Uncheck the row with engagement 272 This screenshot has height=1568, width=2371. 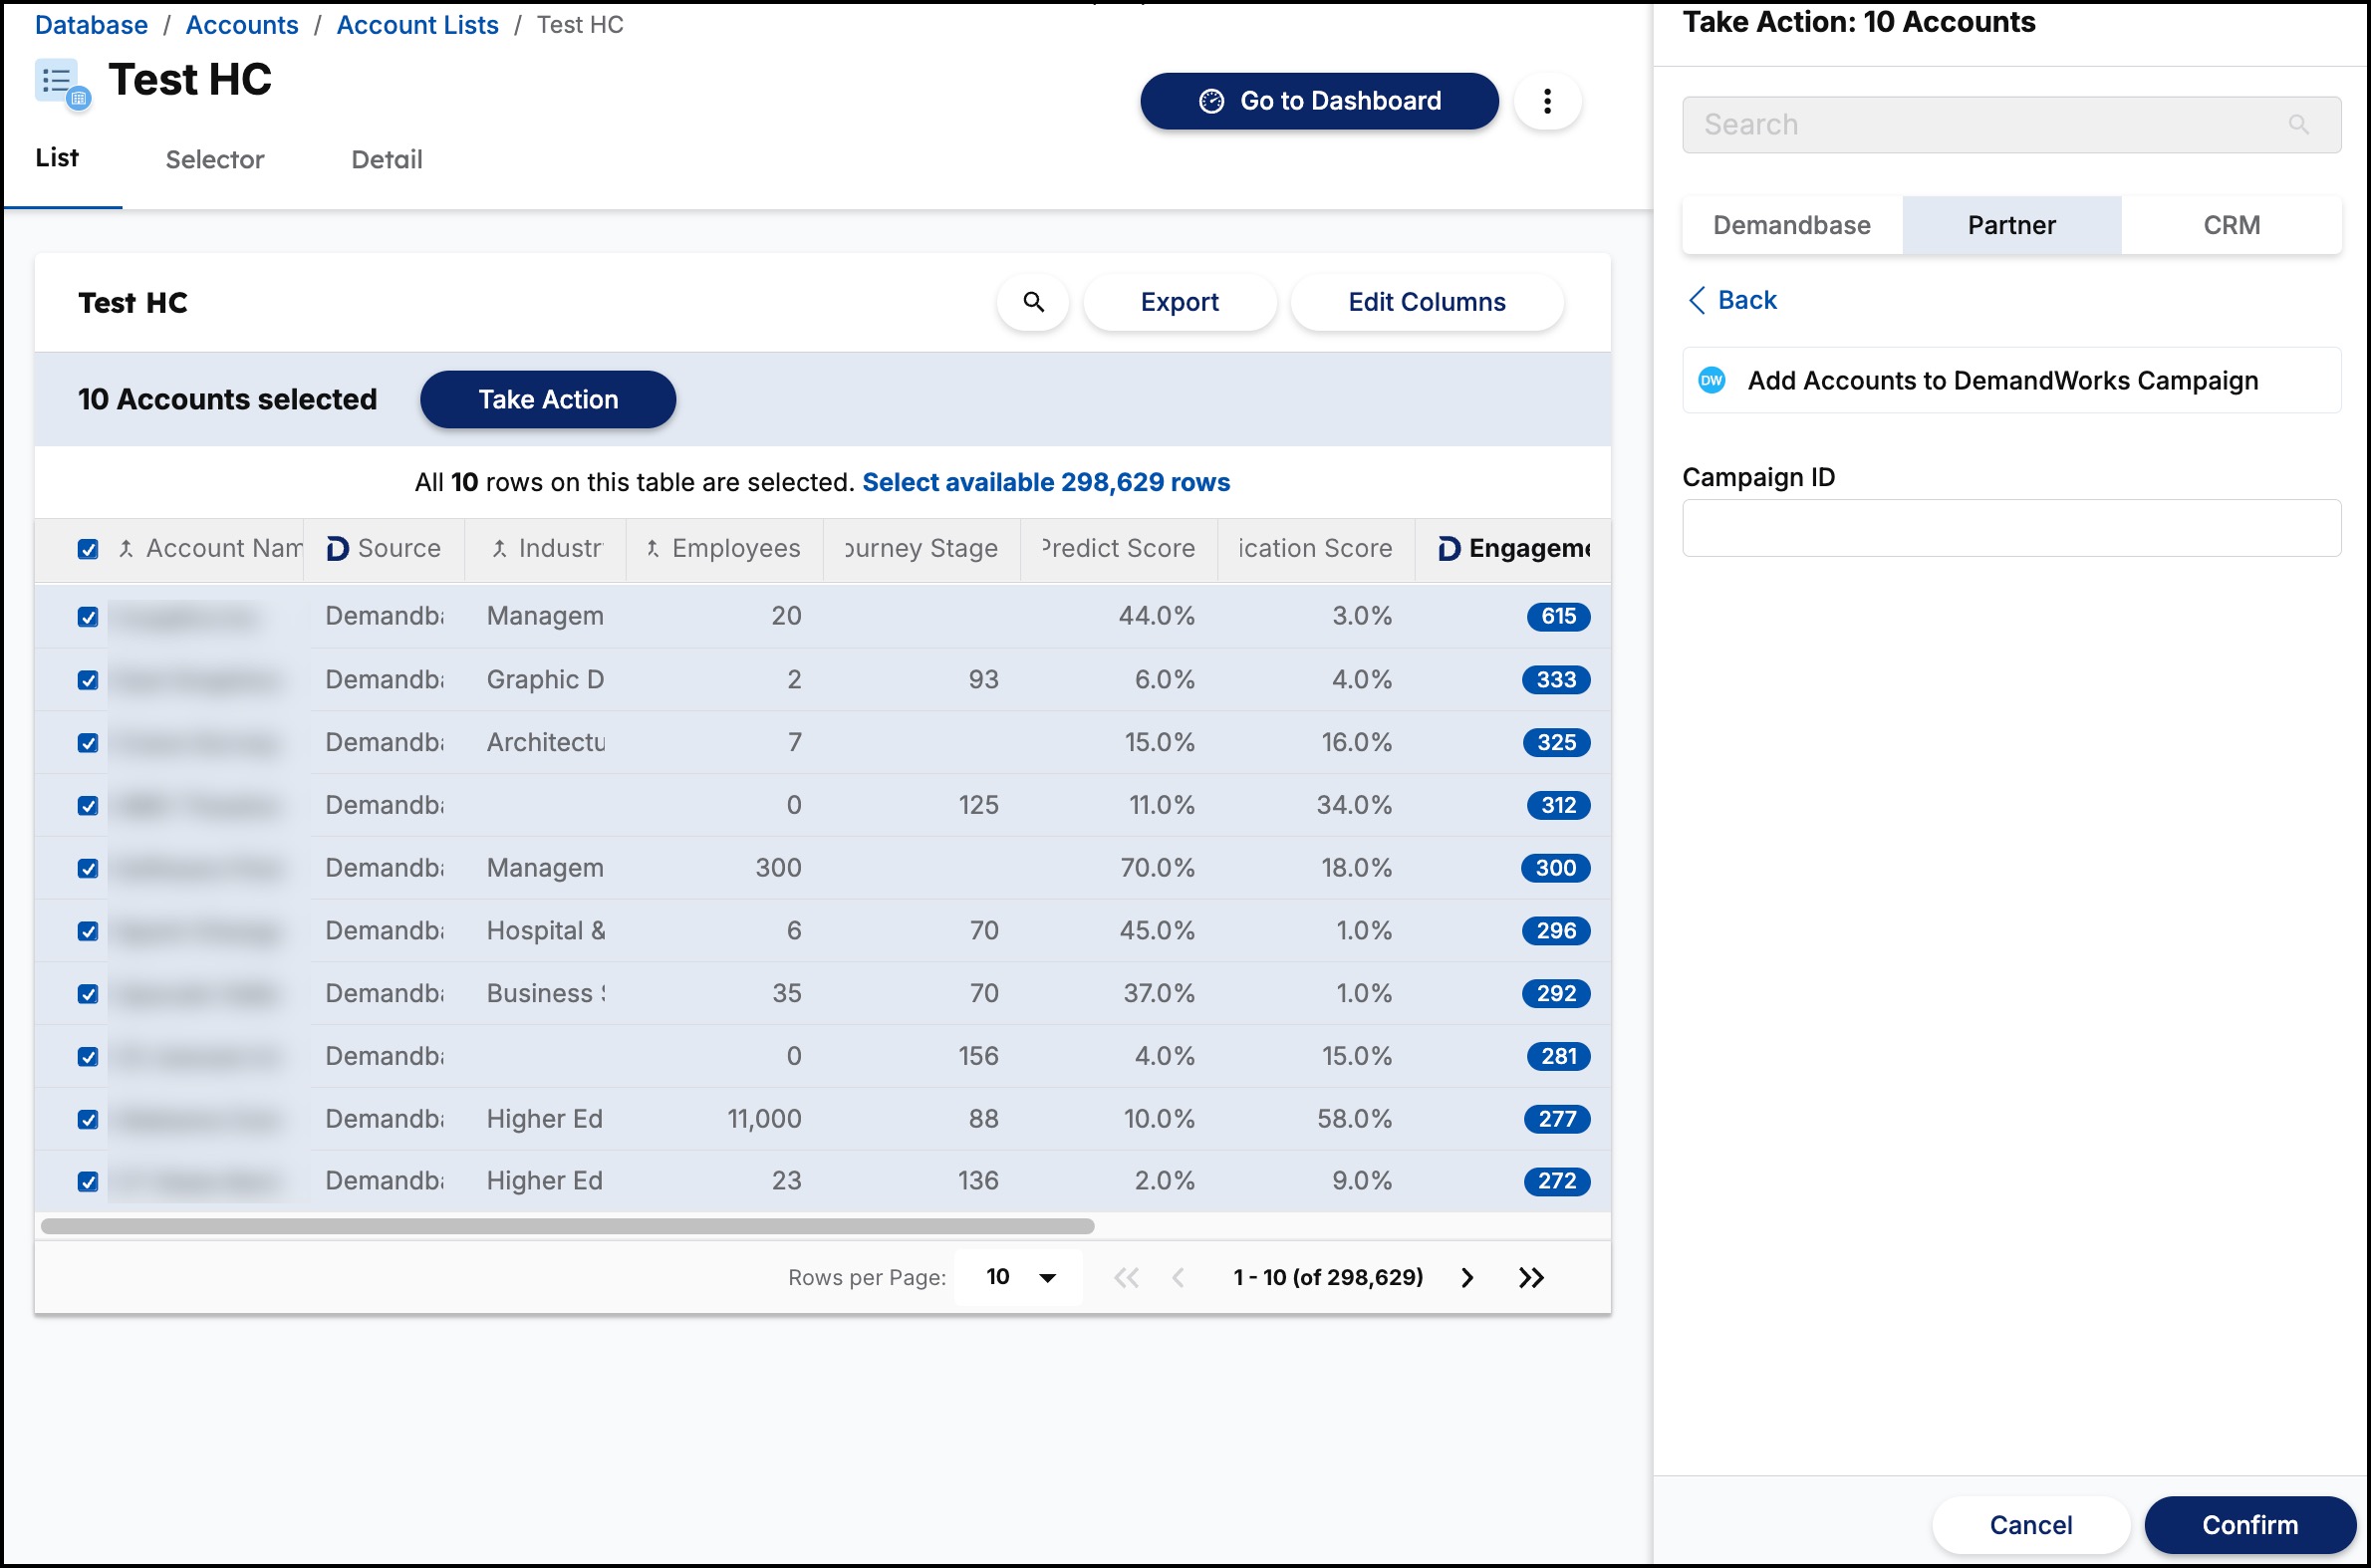point(88,1182)
